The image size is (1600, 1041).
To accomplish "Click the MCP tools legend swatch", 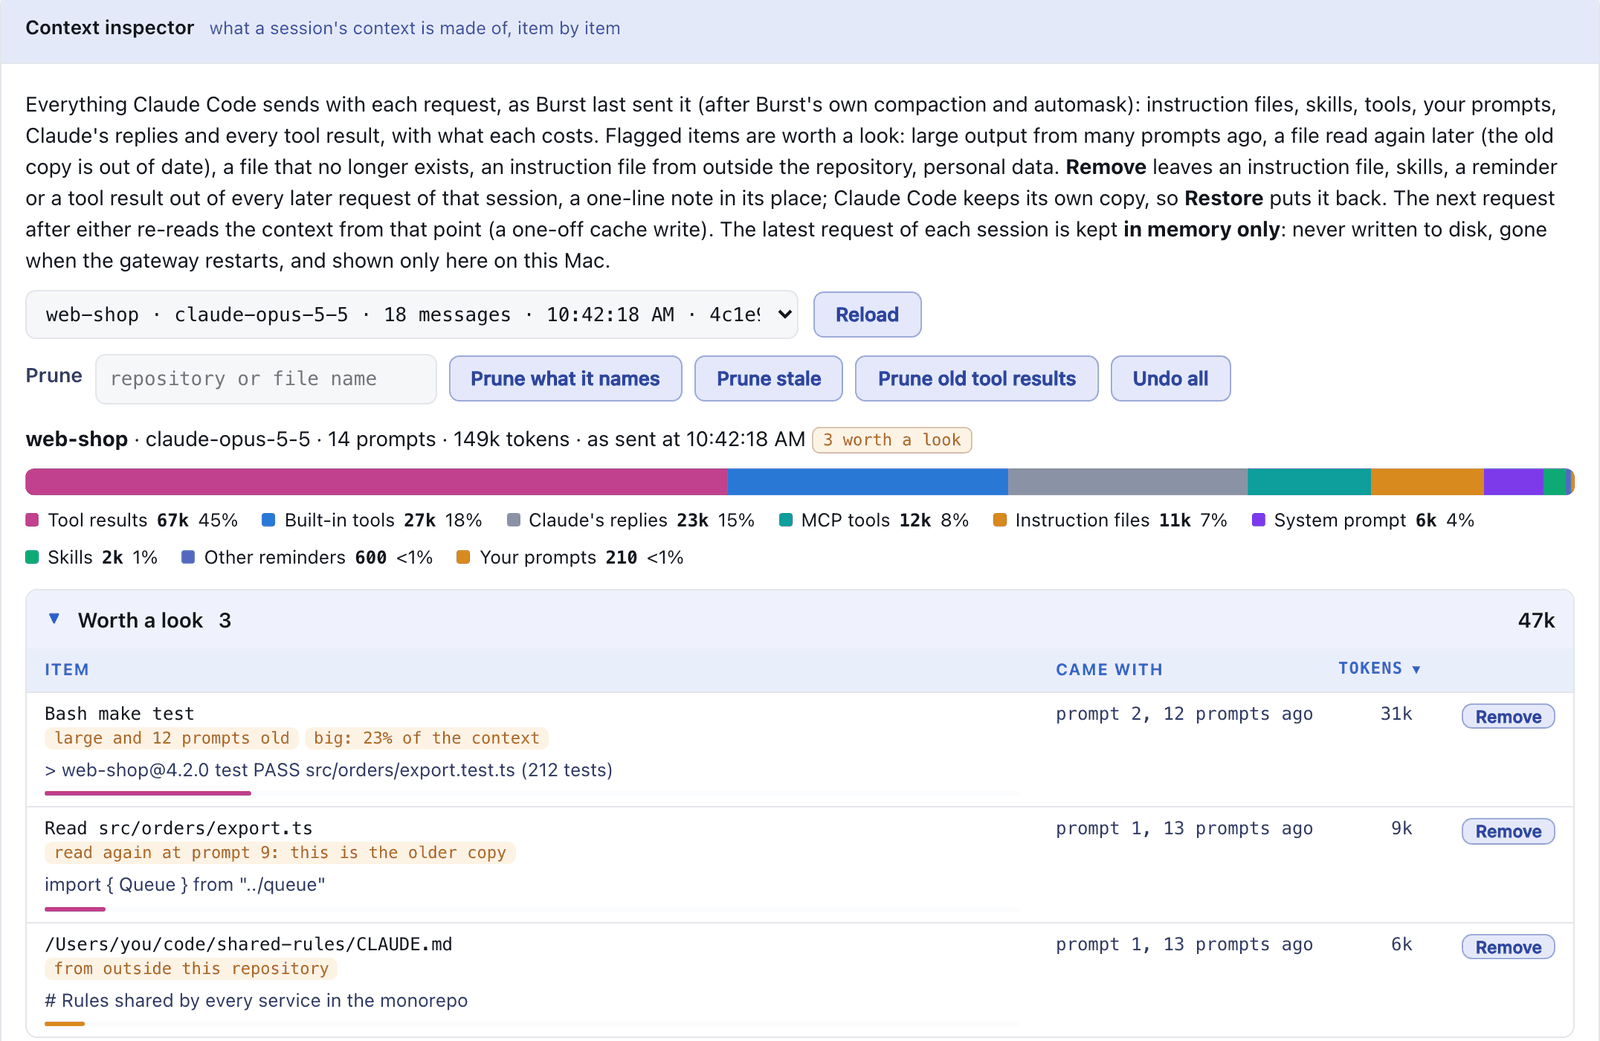I will pyautogui.click(x=786, y=520).
